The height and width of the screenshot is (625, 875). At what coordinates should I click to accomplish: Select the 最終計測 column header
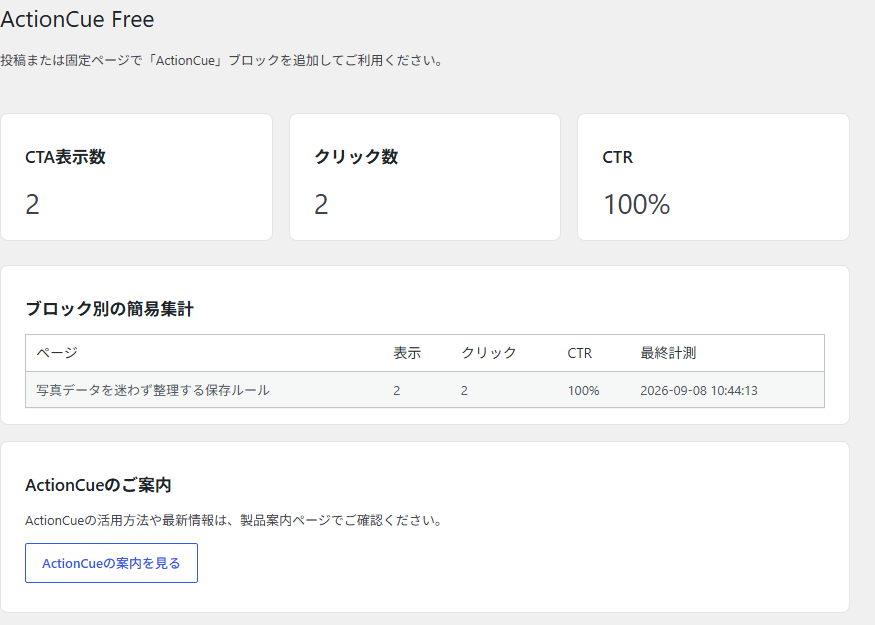(668, 353)
